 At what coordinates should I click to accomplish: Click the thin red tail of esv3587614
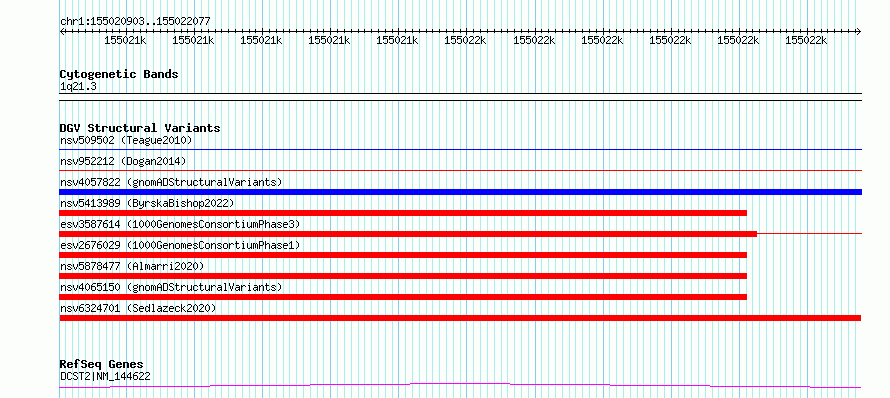click(x=809, y=234)
